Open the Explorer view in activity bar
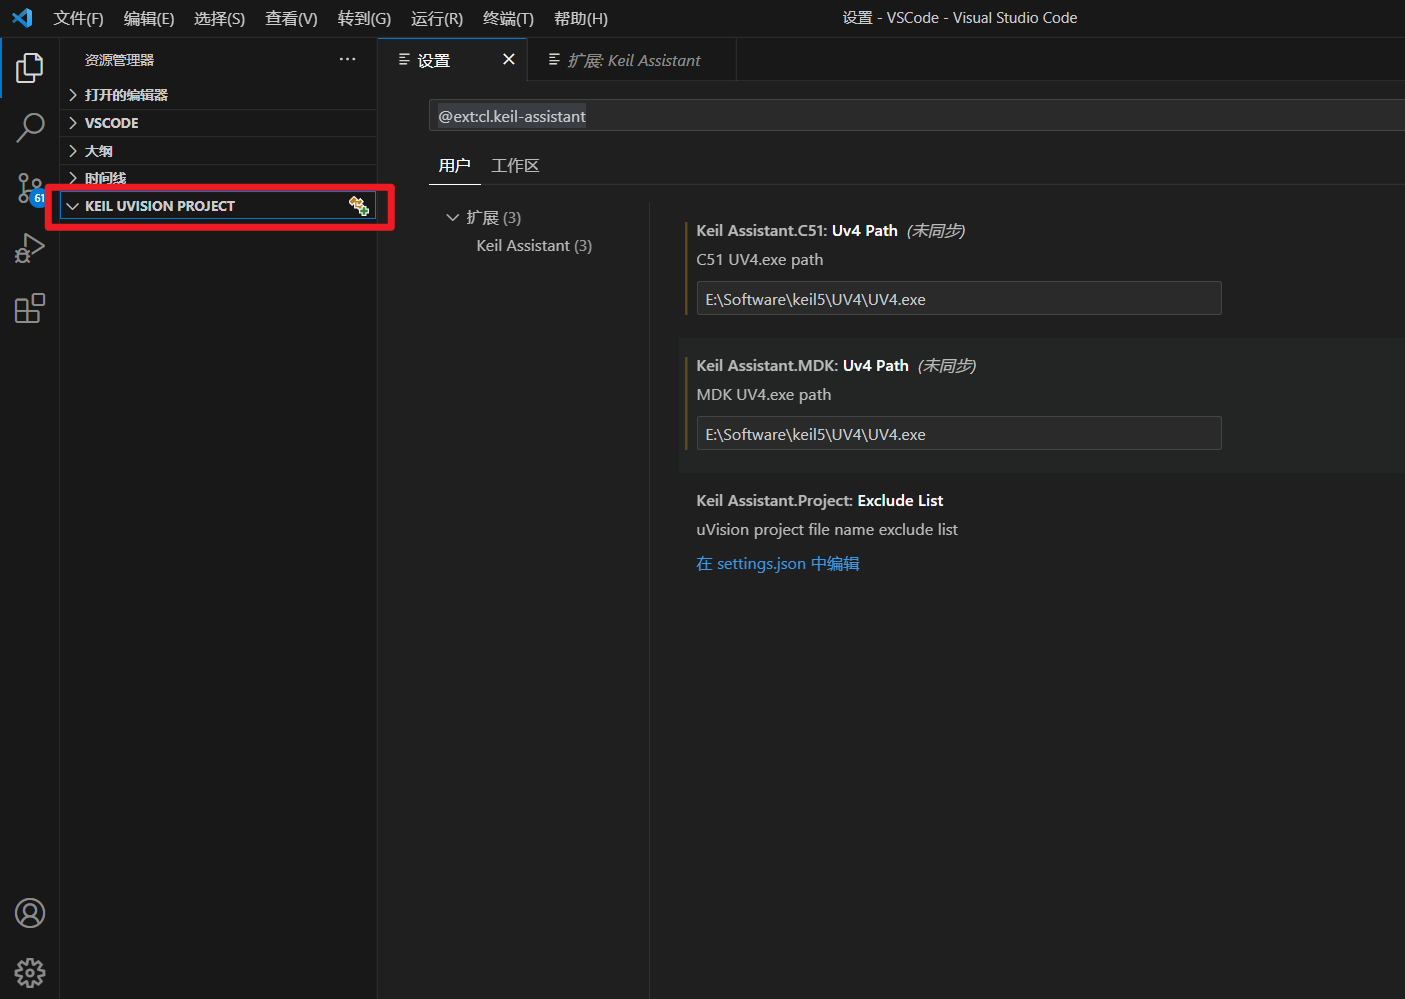 pyautogui.click(x=30, y=68)
